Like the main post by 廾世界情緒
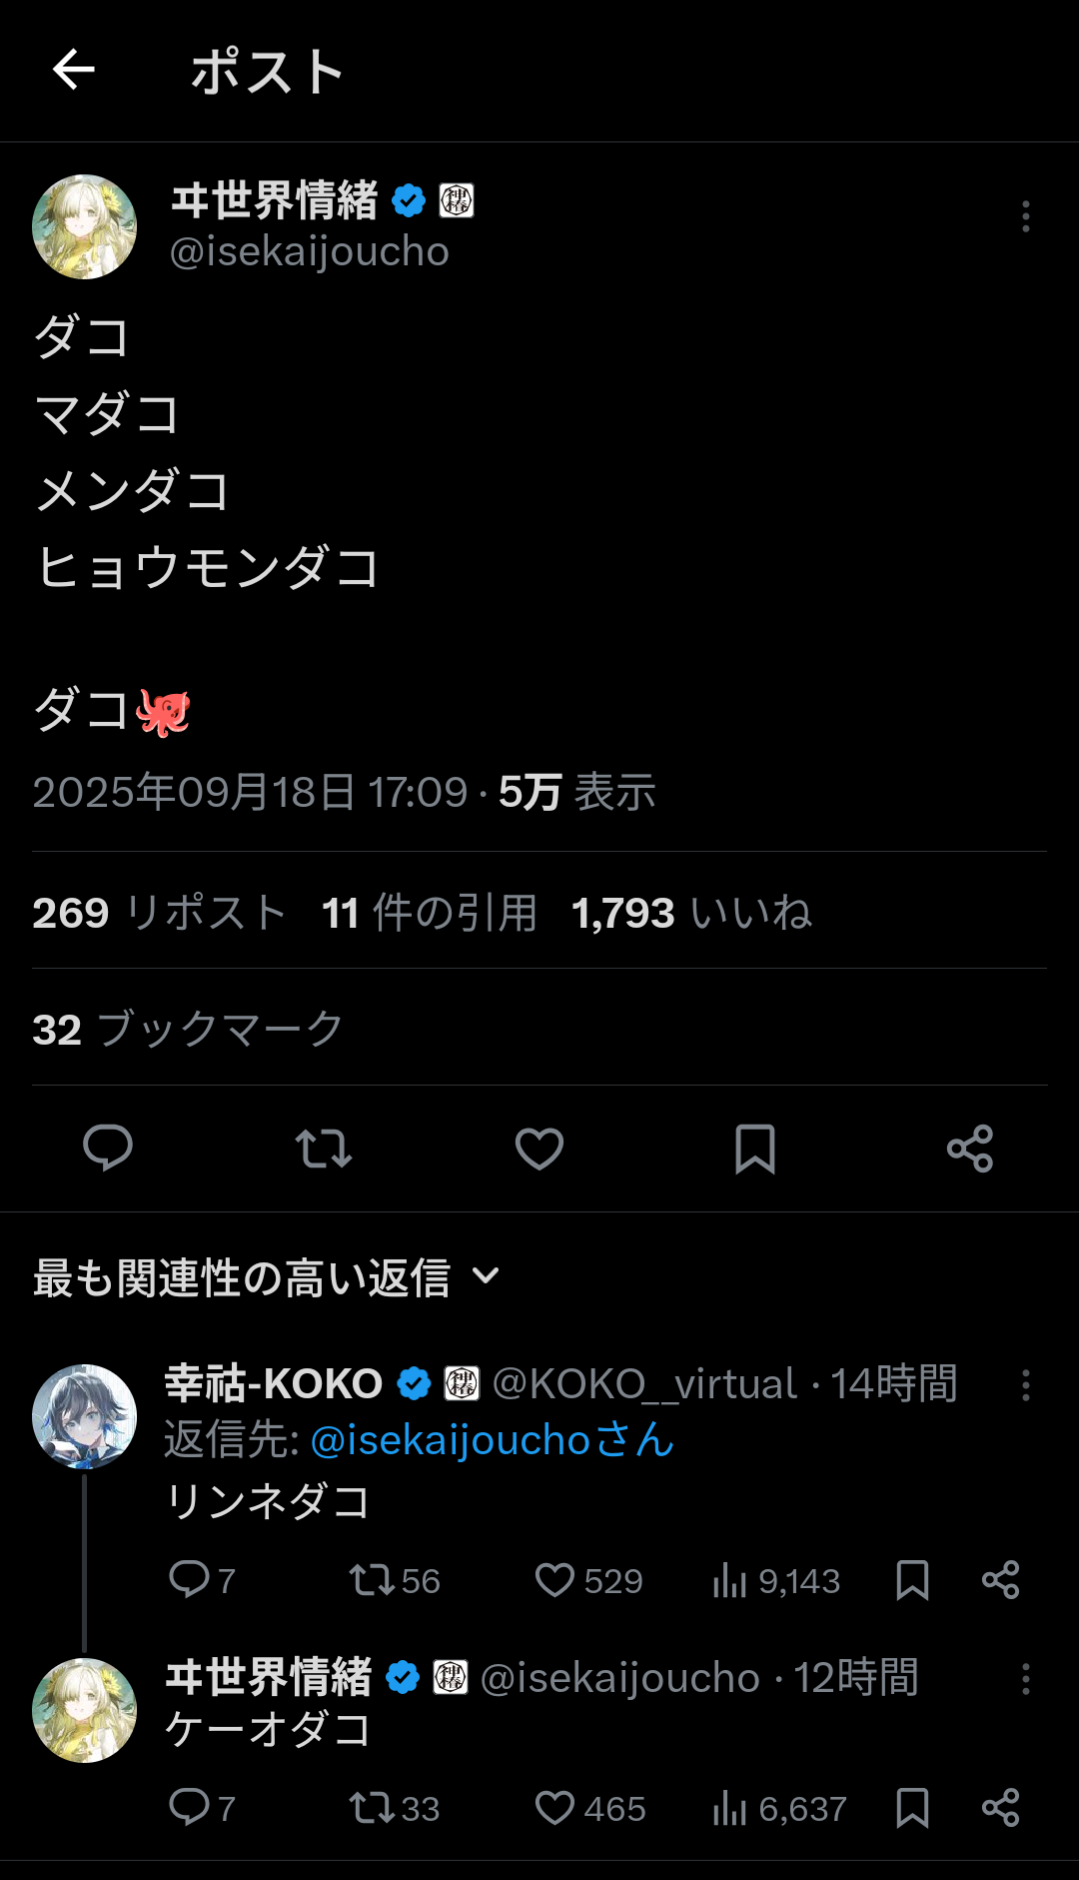The image size is (1079, 1880). [539, 1148]
